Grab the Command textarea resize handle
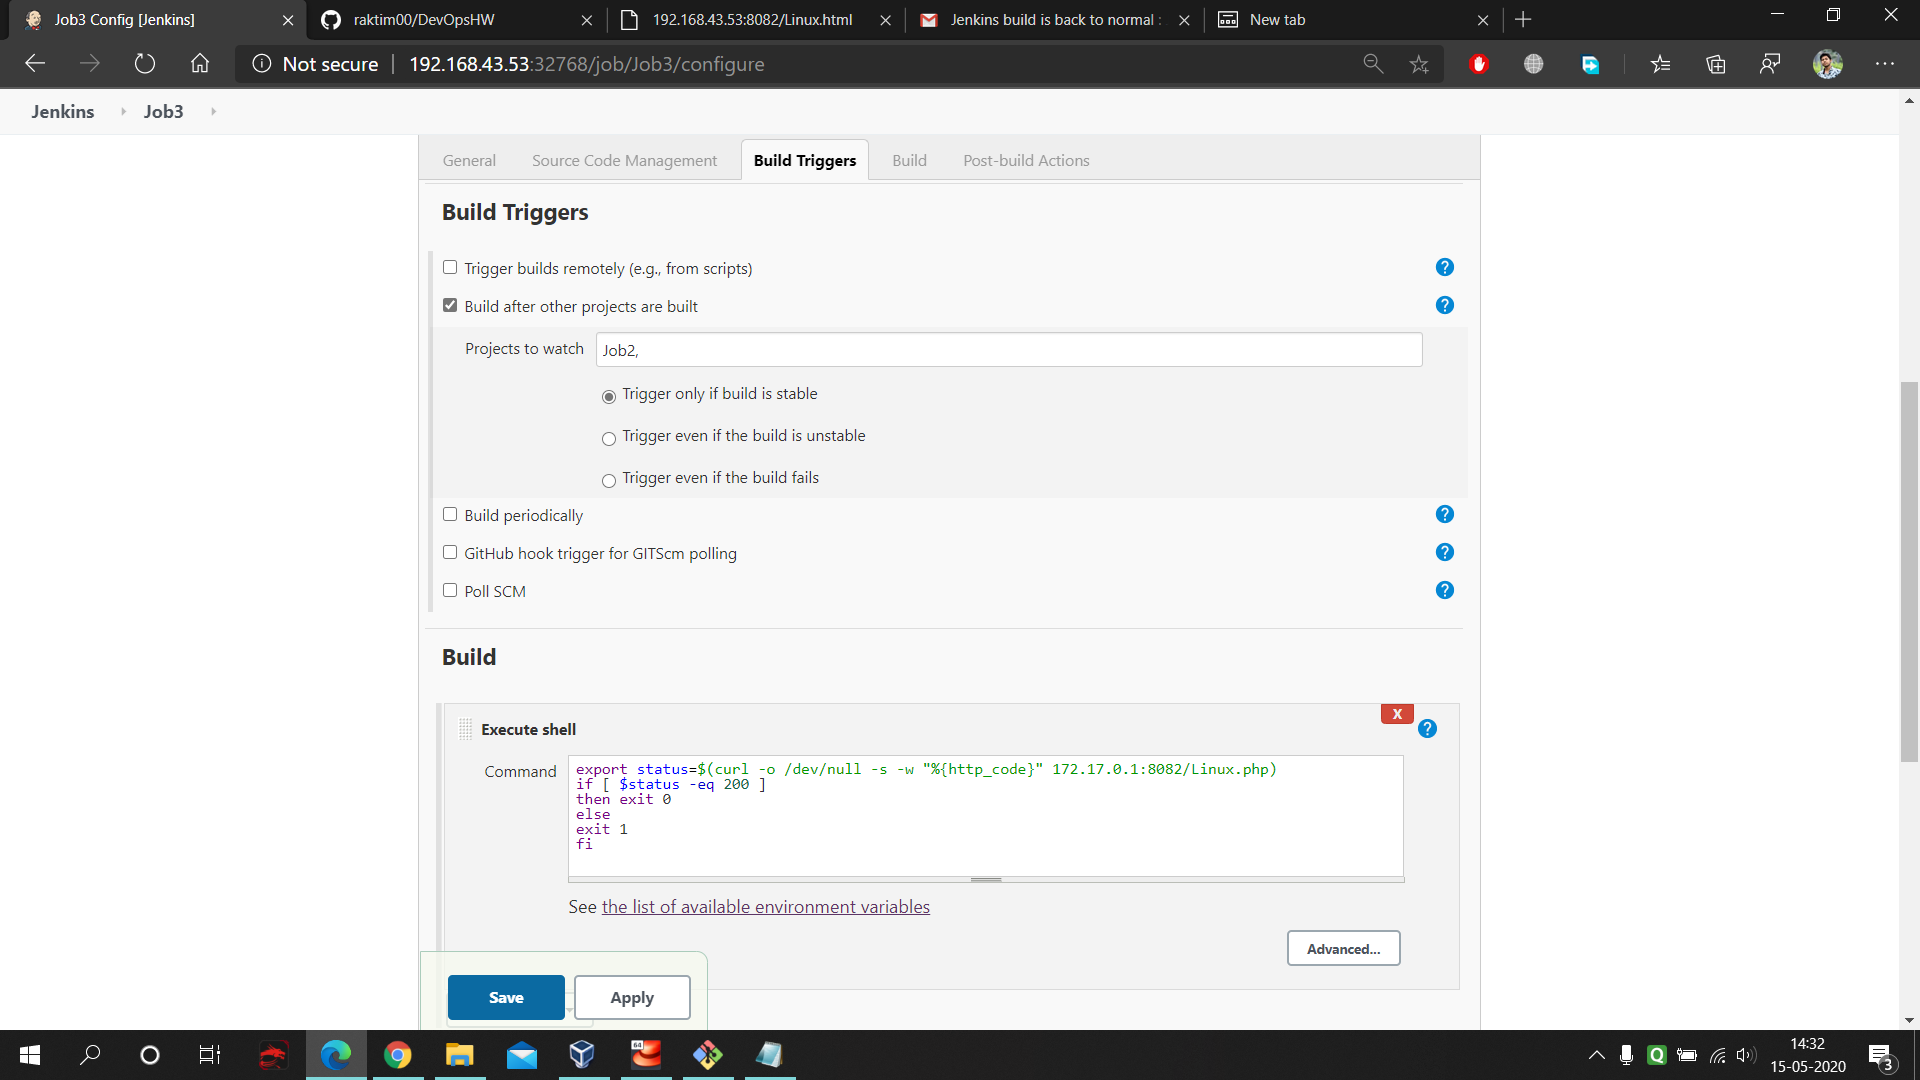 [985, 880]
